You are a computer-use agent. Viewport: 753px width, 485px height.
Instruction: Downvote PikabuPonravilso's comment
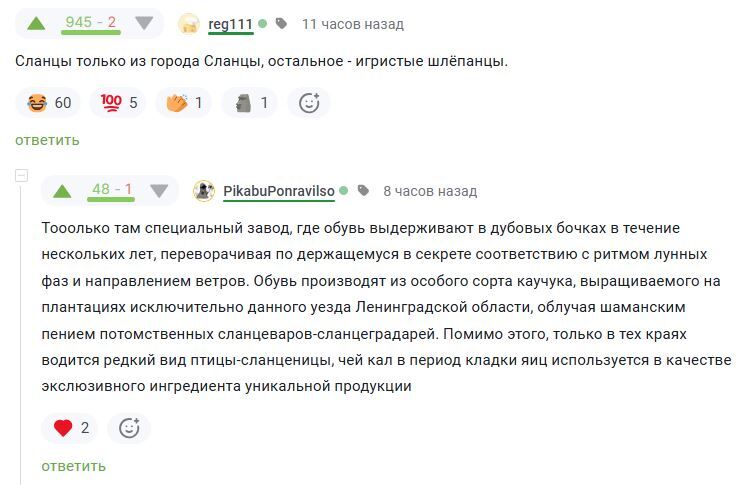coord(159,191)
